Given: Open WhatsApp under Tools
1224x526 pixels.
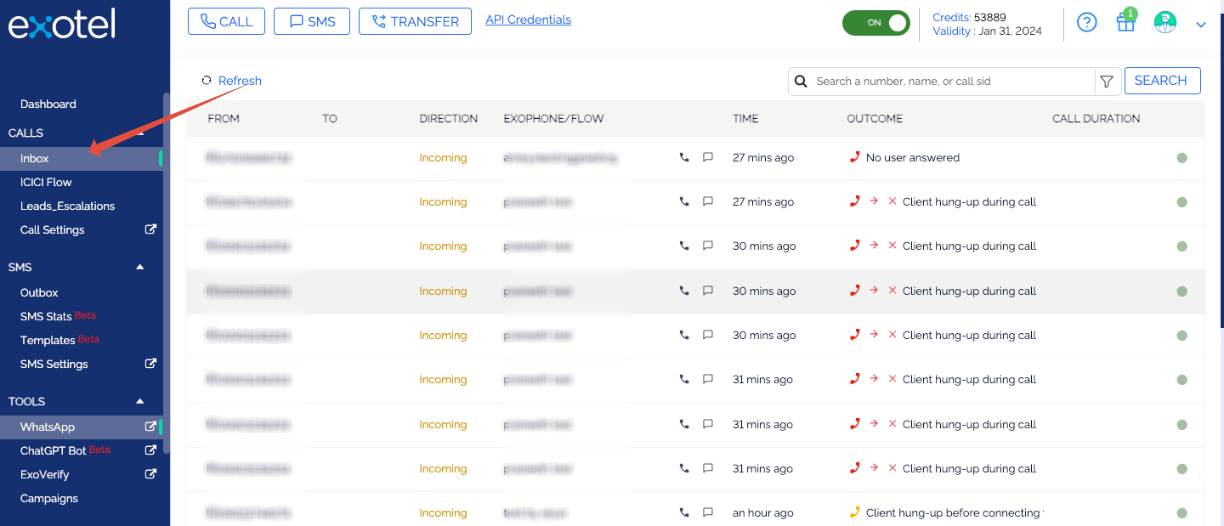Looking at the screenshot, I should pyautogui.click(x=47, y=427).
